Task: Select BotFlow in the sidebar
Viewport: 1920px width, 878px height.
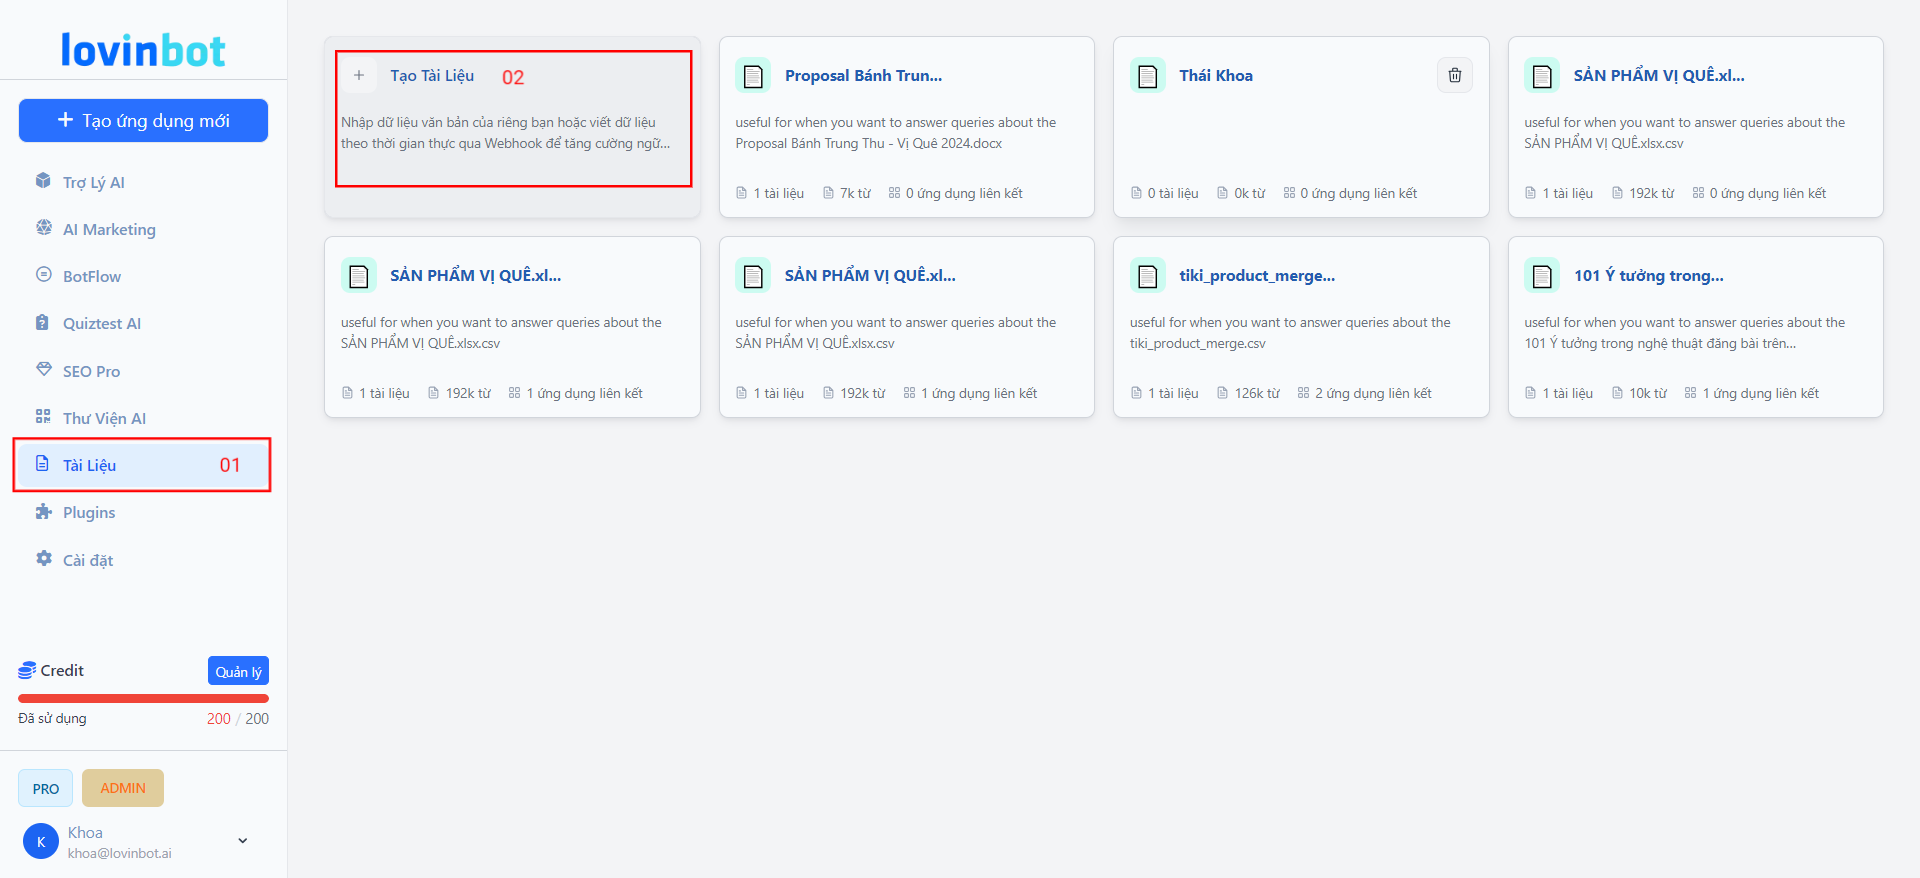Action: click(92, 276)
